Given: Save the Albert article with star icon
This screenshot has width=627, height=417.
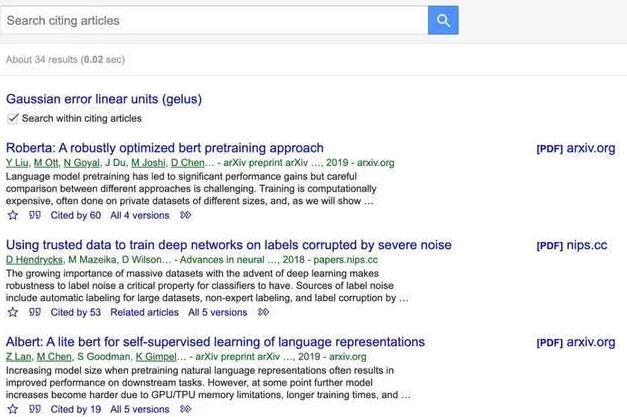Looking at the screenshot, I should 13,409.
